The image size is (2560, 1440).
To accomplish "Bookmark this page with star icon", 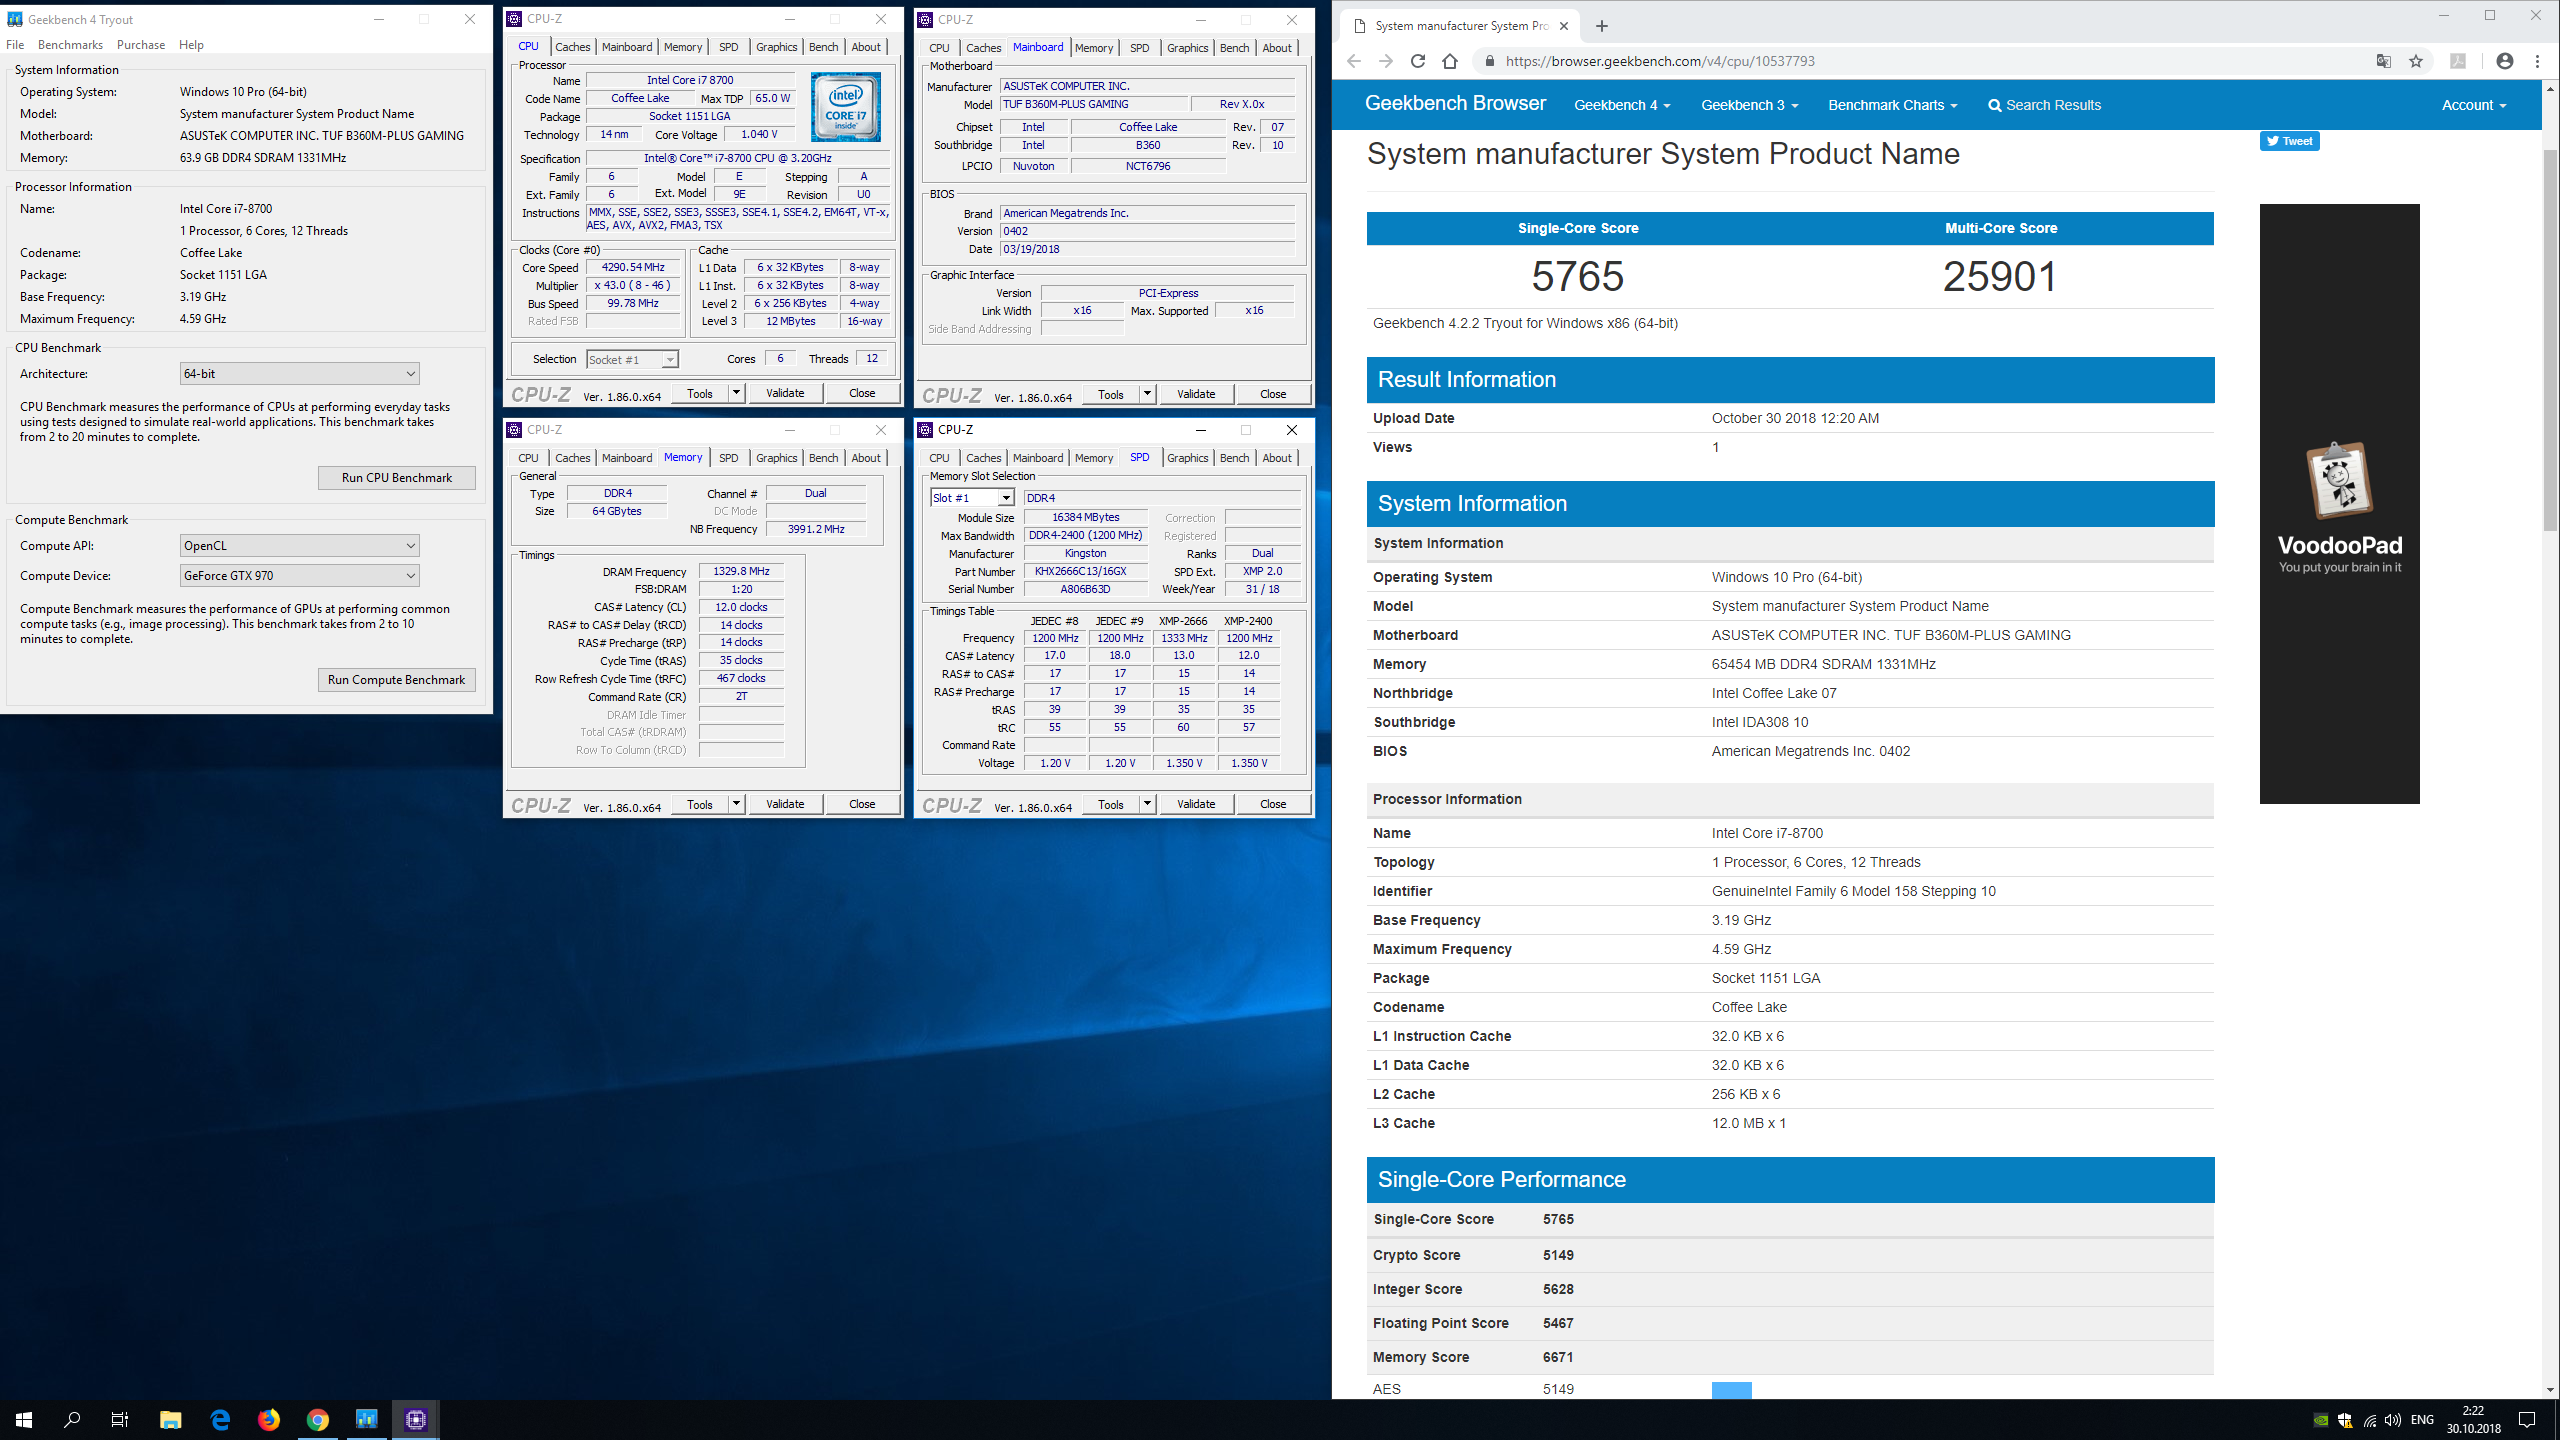I will pyautogui.click(x=2416, y=61).
